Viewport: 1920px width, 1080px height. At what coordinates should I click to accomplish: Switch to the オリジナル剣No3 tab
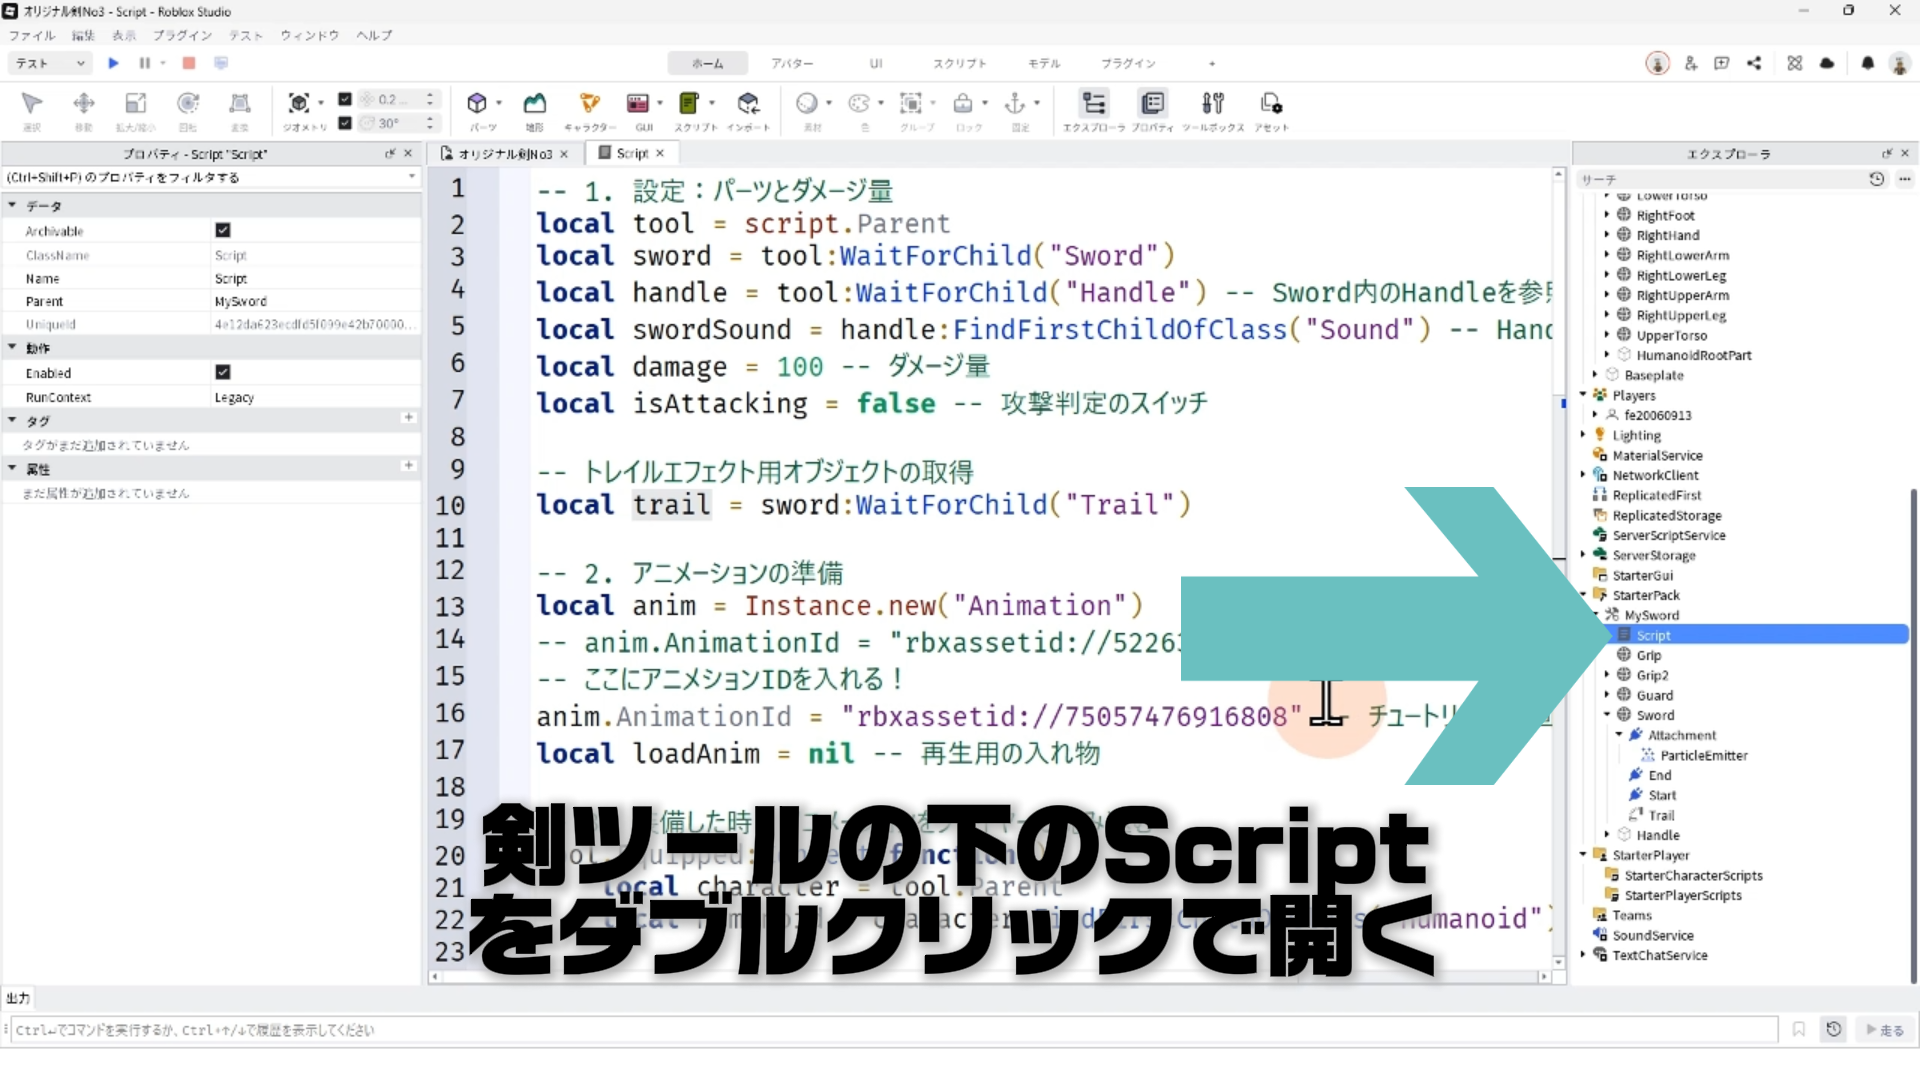[503, 153]
